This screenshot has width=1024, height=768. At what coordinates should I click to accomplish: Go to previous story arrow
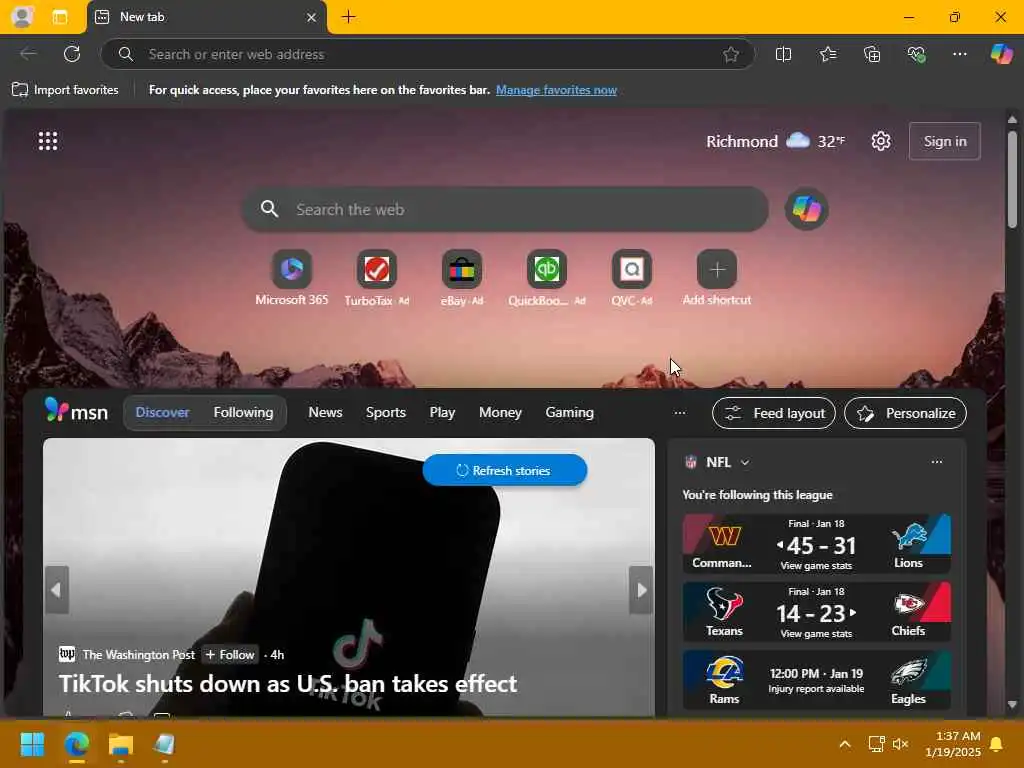[x=56, y=590]
